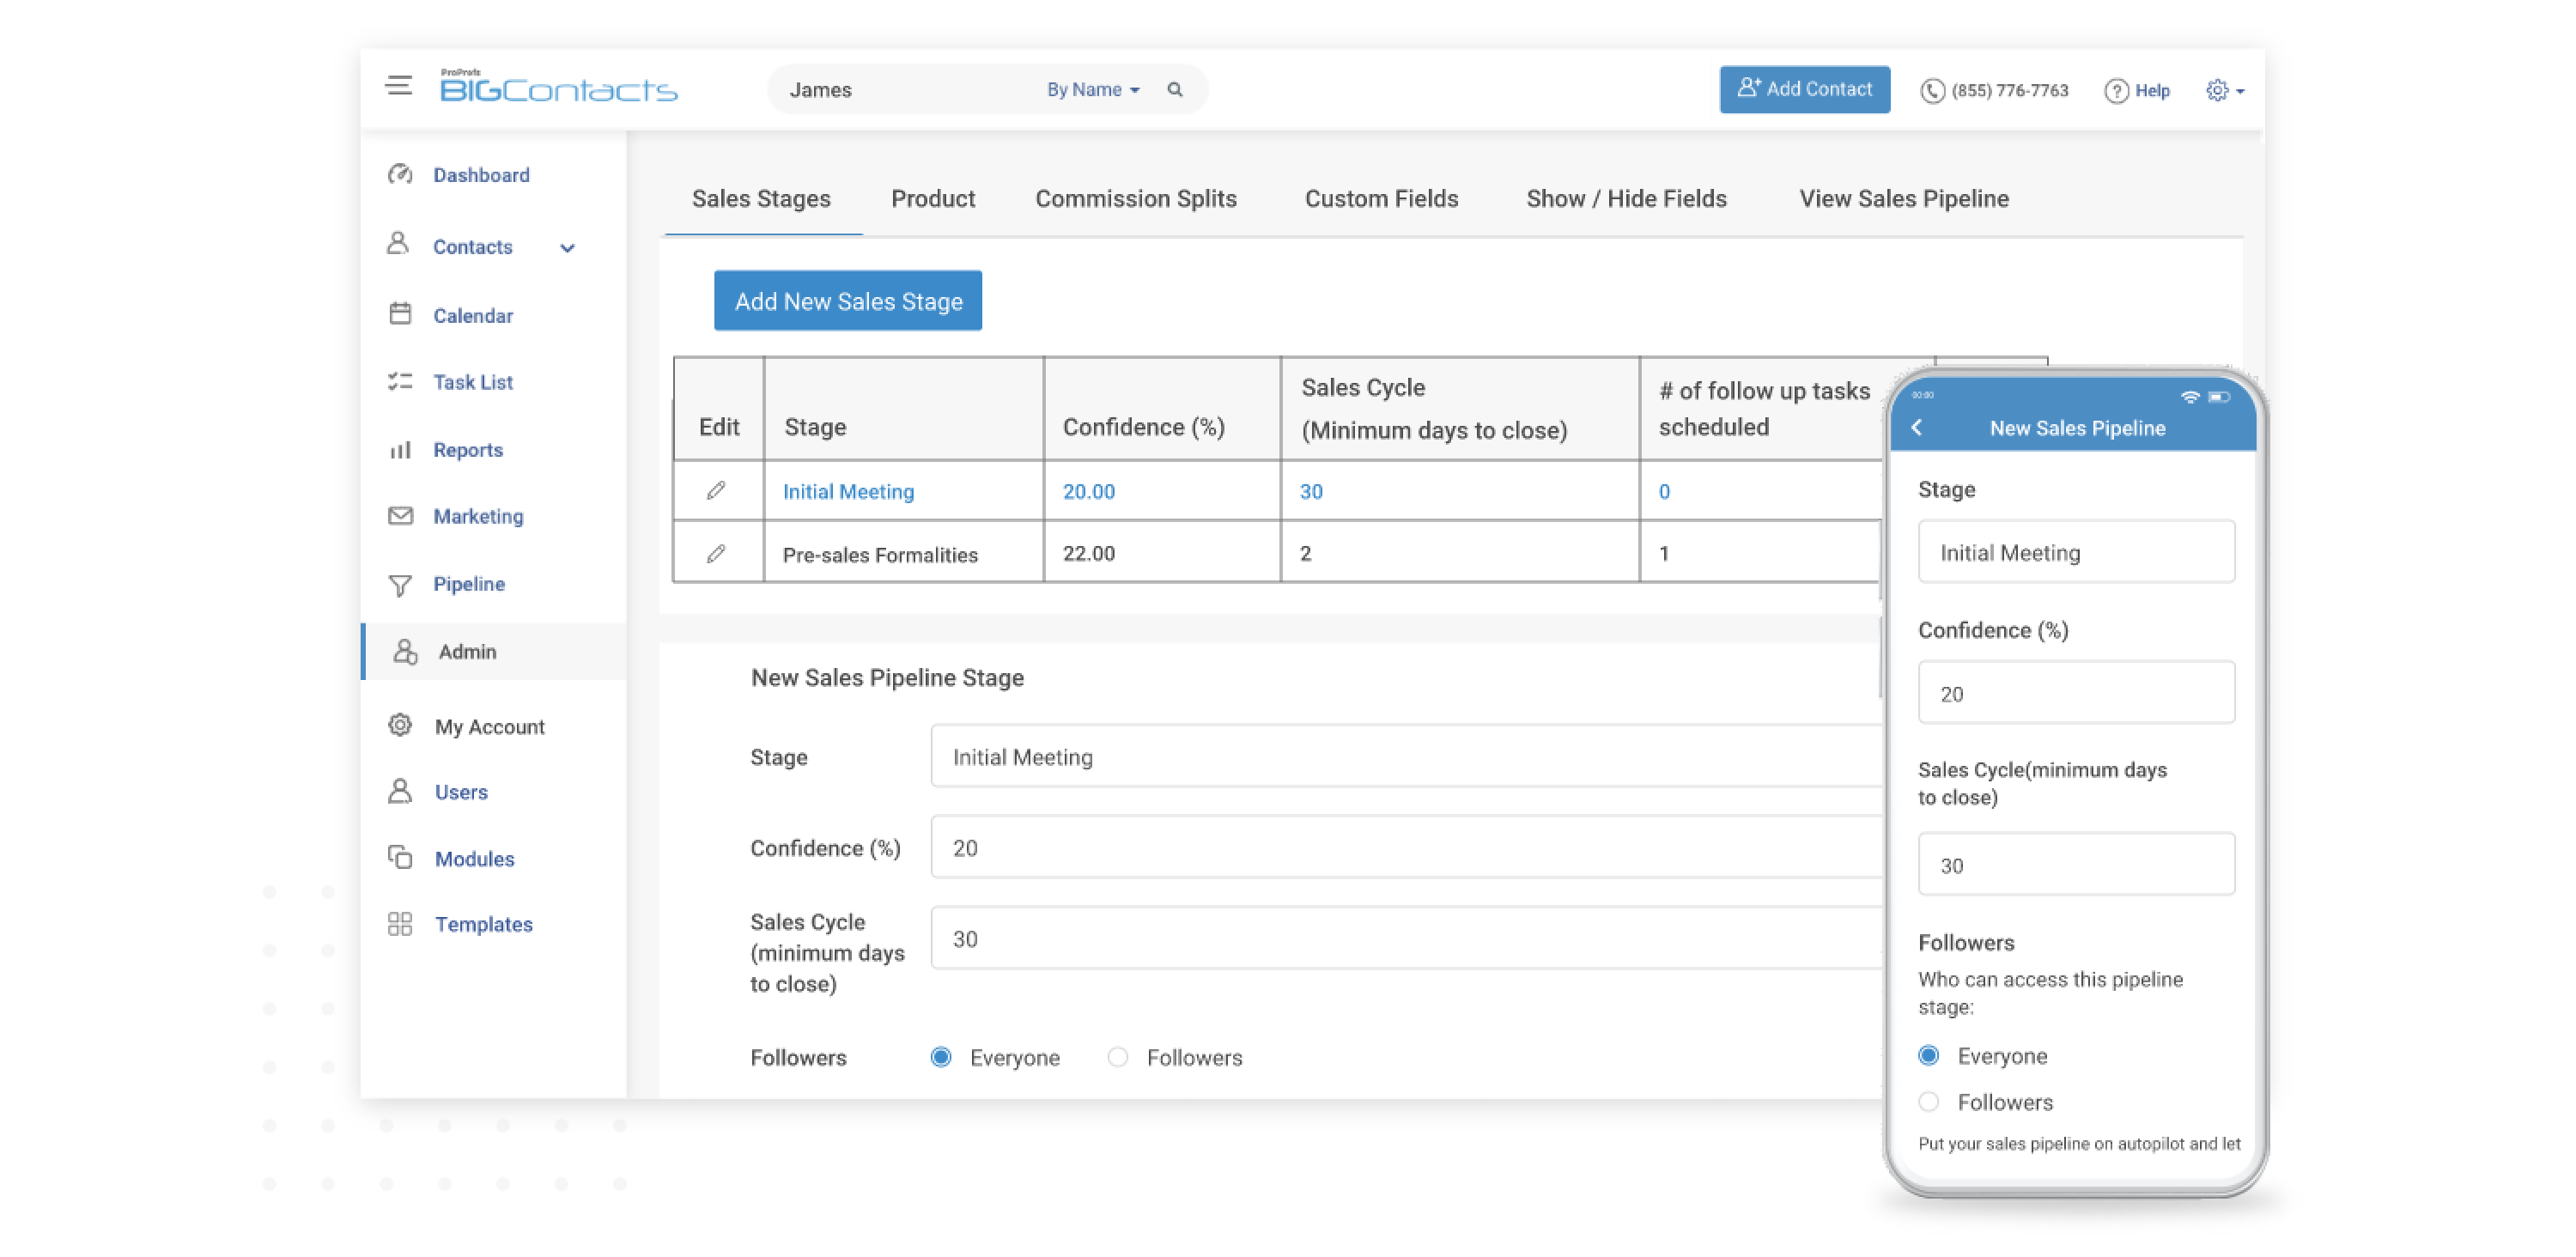
Task: Tap the Stage field on the phone
Action: [x=2076, y=552]
